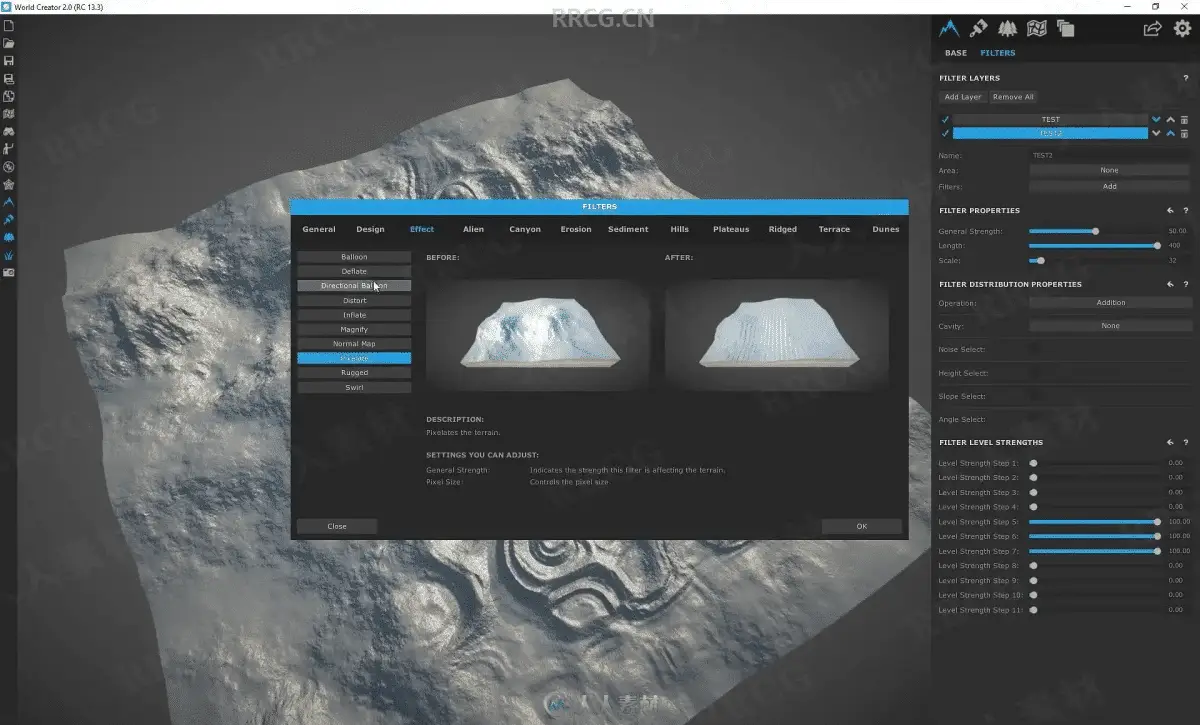Open the Operation dropdown set to Addition
The image size is (1200, 725).
pos(1110,303)
